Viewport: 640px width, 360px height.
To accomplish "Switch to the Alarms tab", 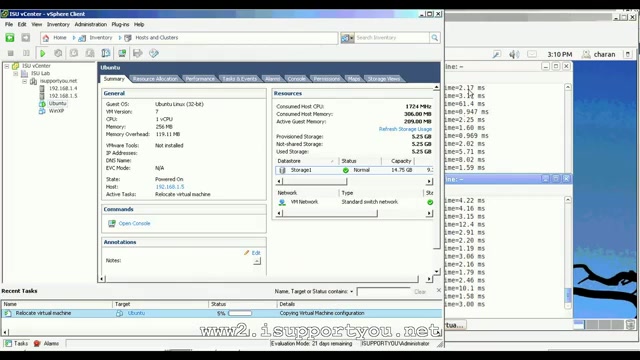I will [x=273, y=79].
